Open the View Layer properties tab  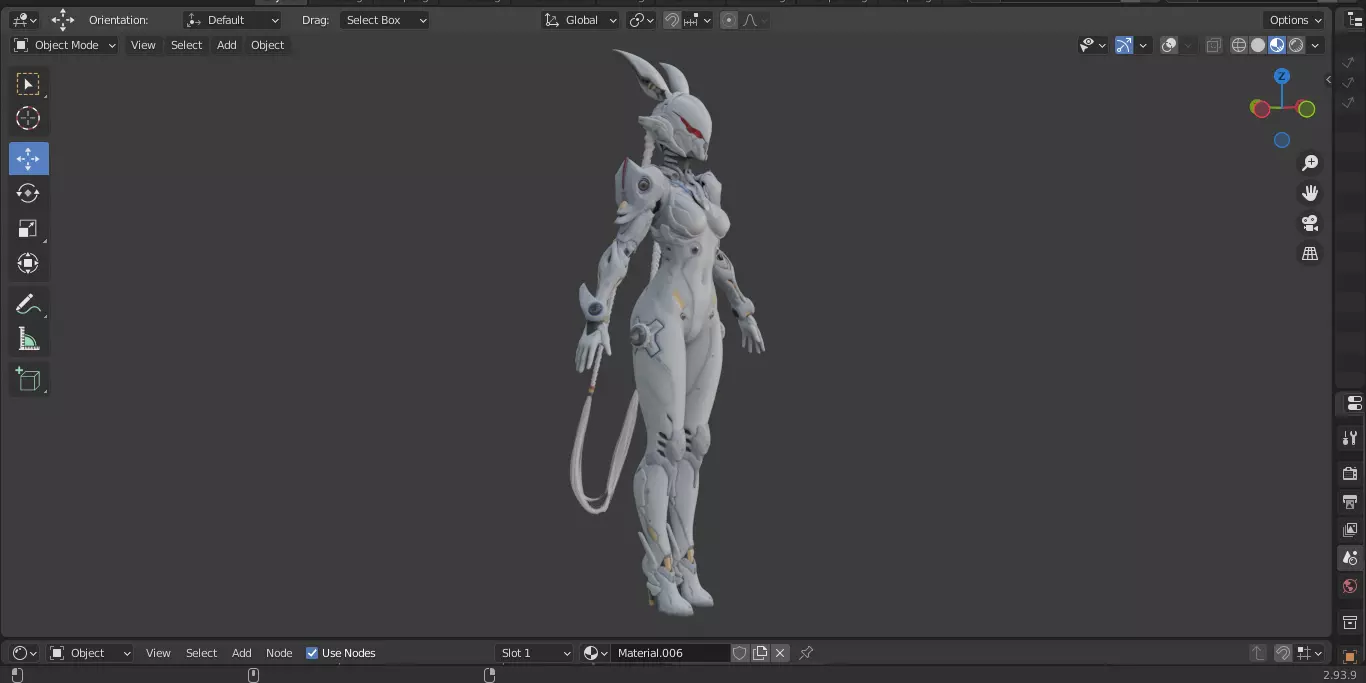[x=1350, y=530]
